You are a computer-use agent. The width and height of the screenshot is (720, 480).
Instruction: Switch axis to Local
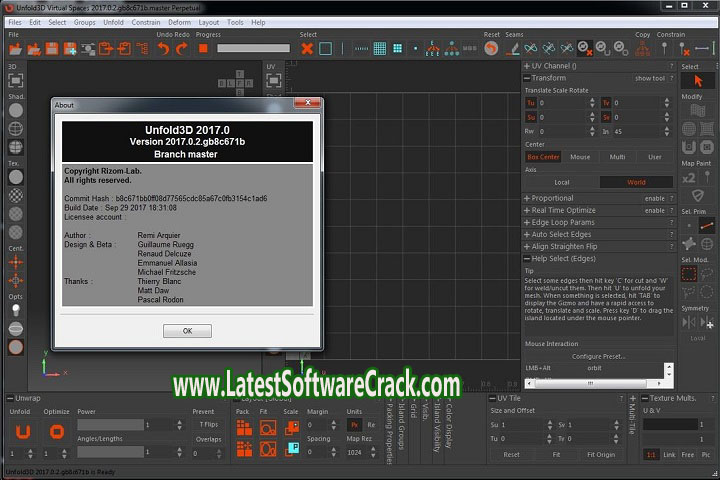[562, 182]
